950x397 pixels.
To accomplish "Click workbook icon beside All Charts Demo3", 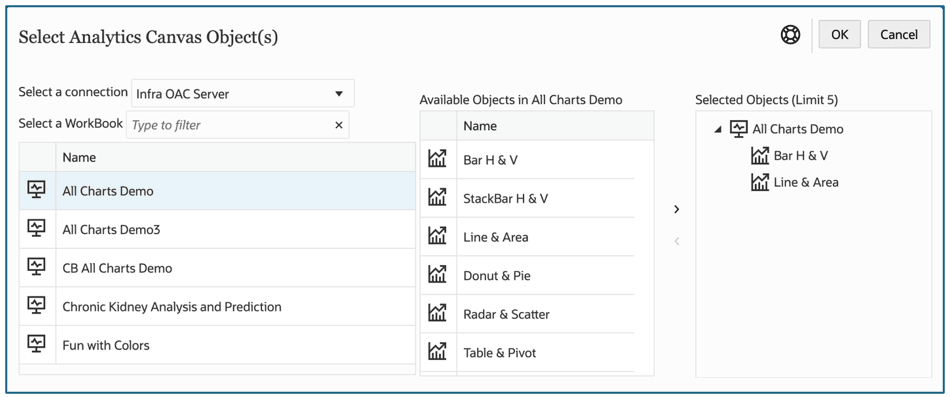I will [x=37, y=229].
